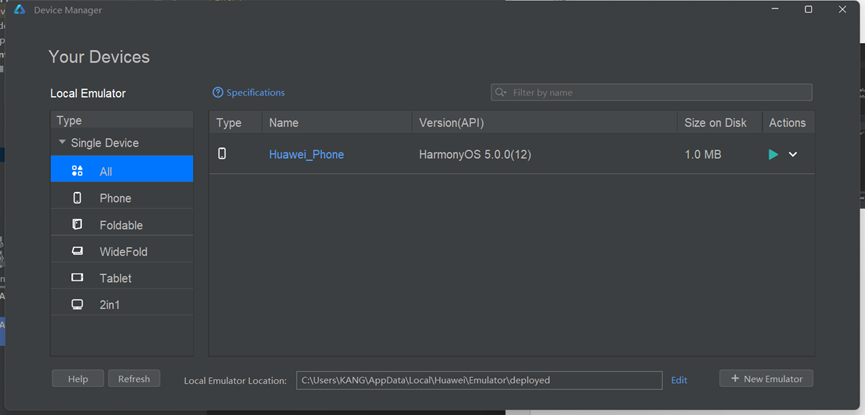This screenshot has width=865, height=415.
Task: Sort by the Version(API) column header
Action: (x=544, y=123)
